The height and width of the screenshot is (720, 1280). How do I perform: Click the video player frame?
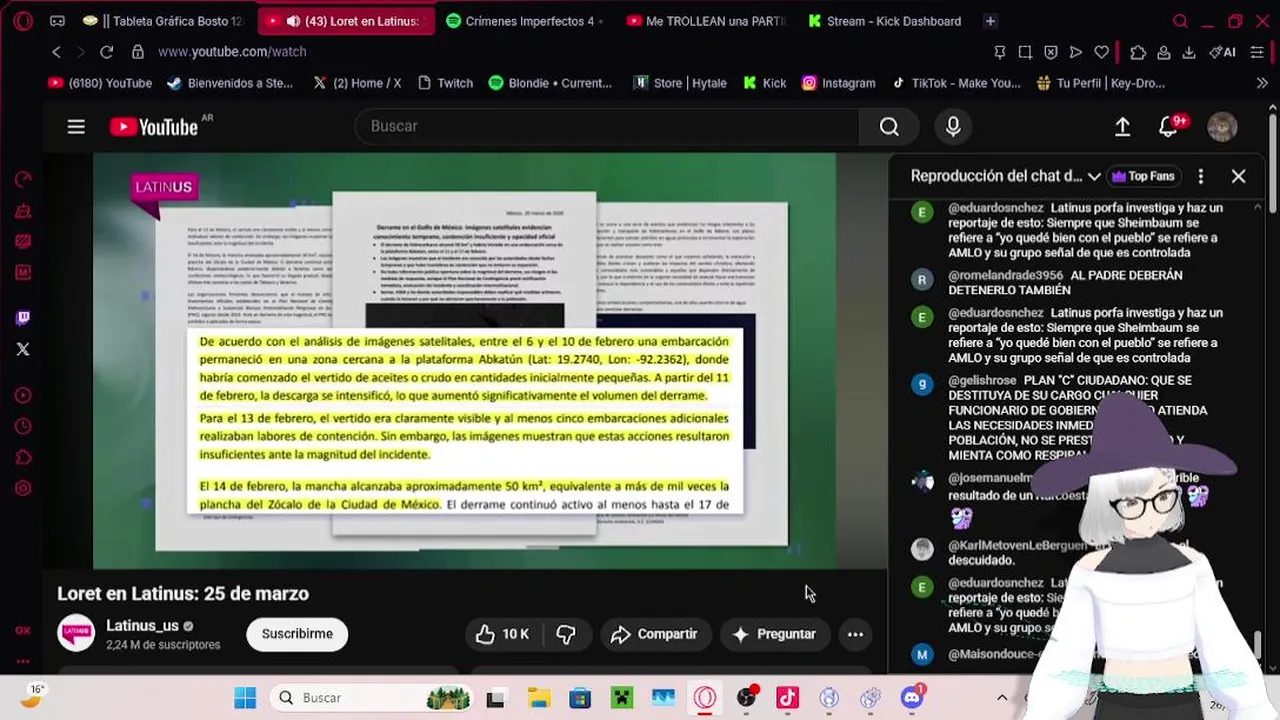[464, 360]
